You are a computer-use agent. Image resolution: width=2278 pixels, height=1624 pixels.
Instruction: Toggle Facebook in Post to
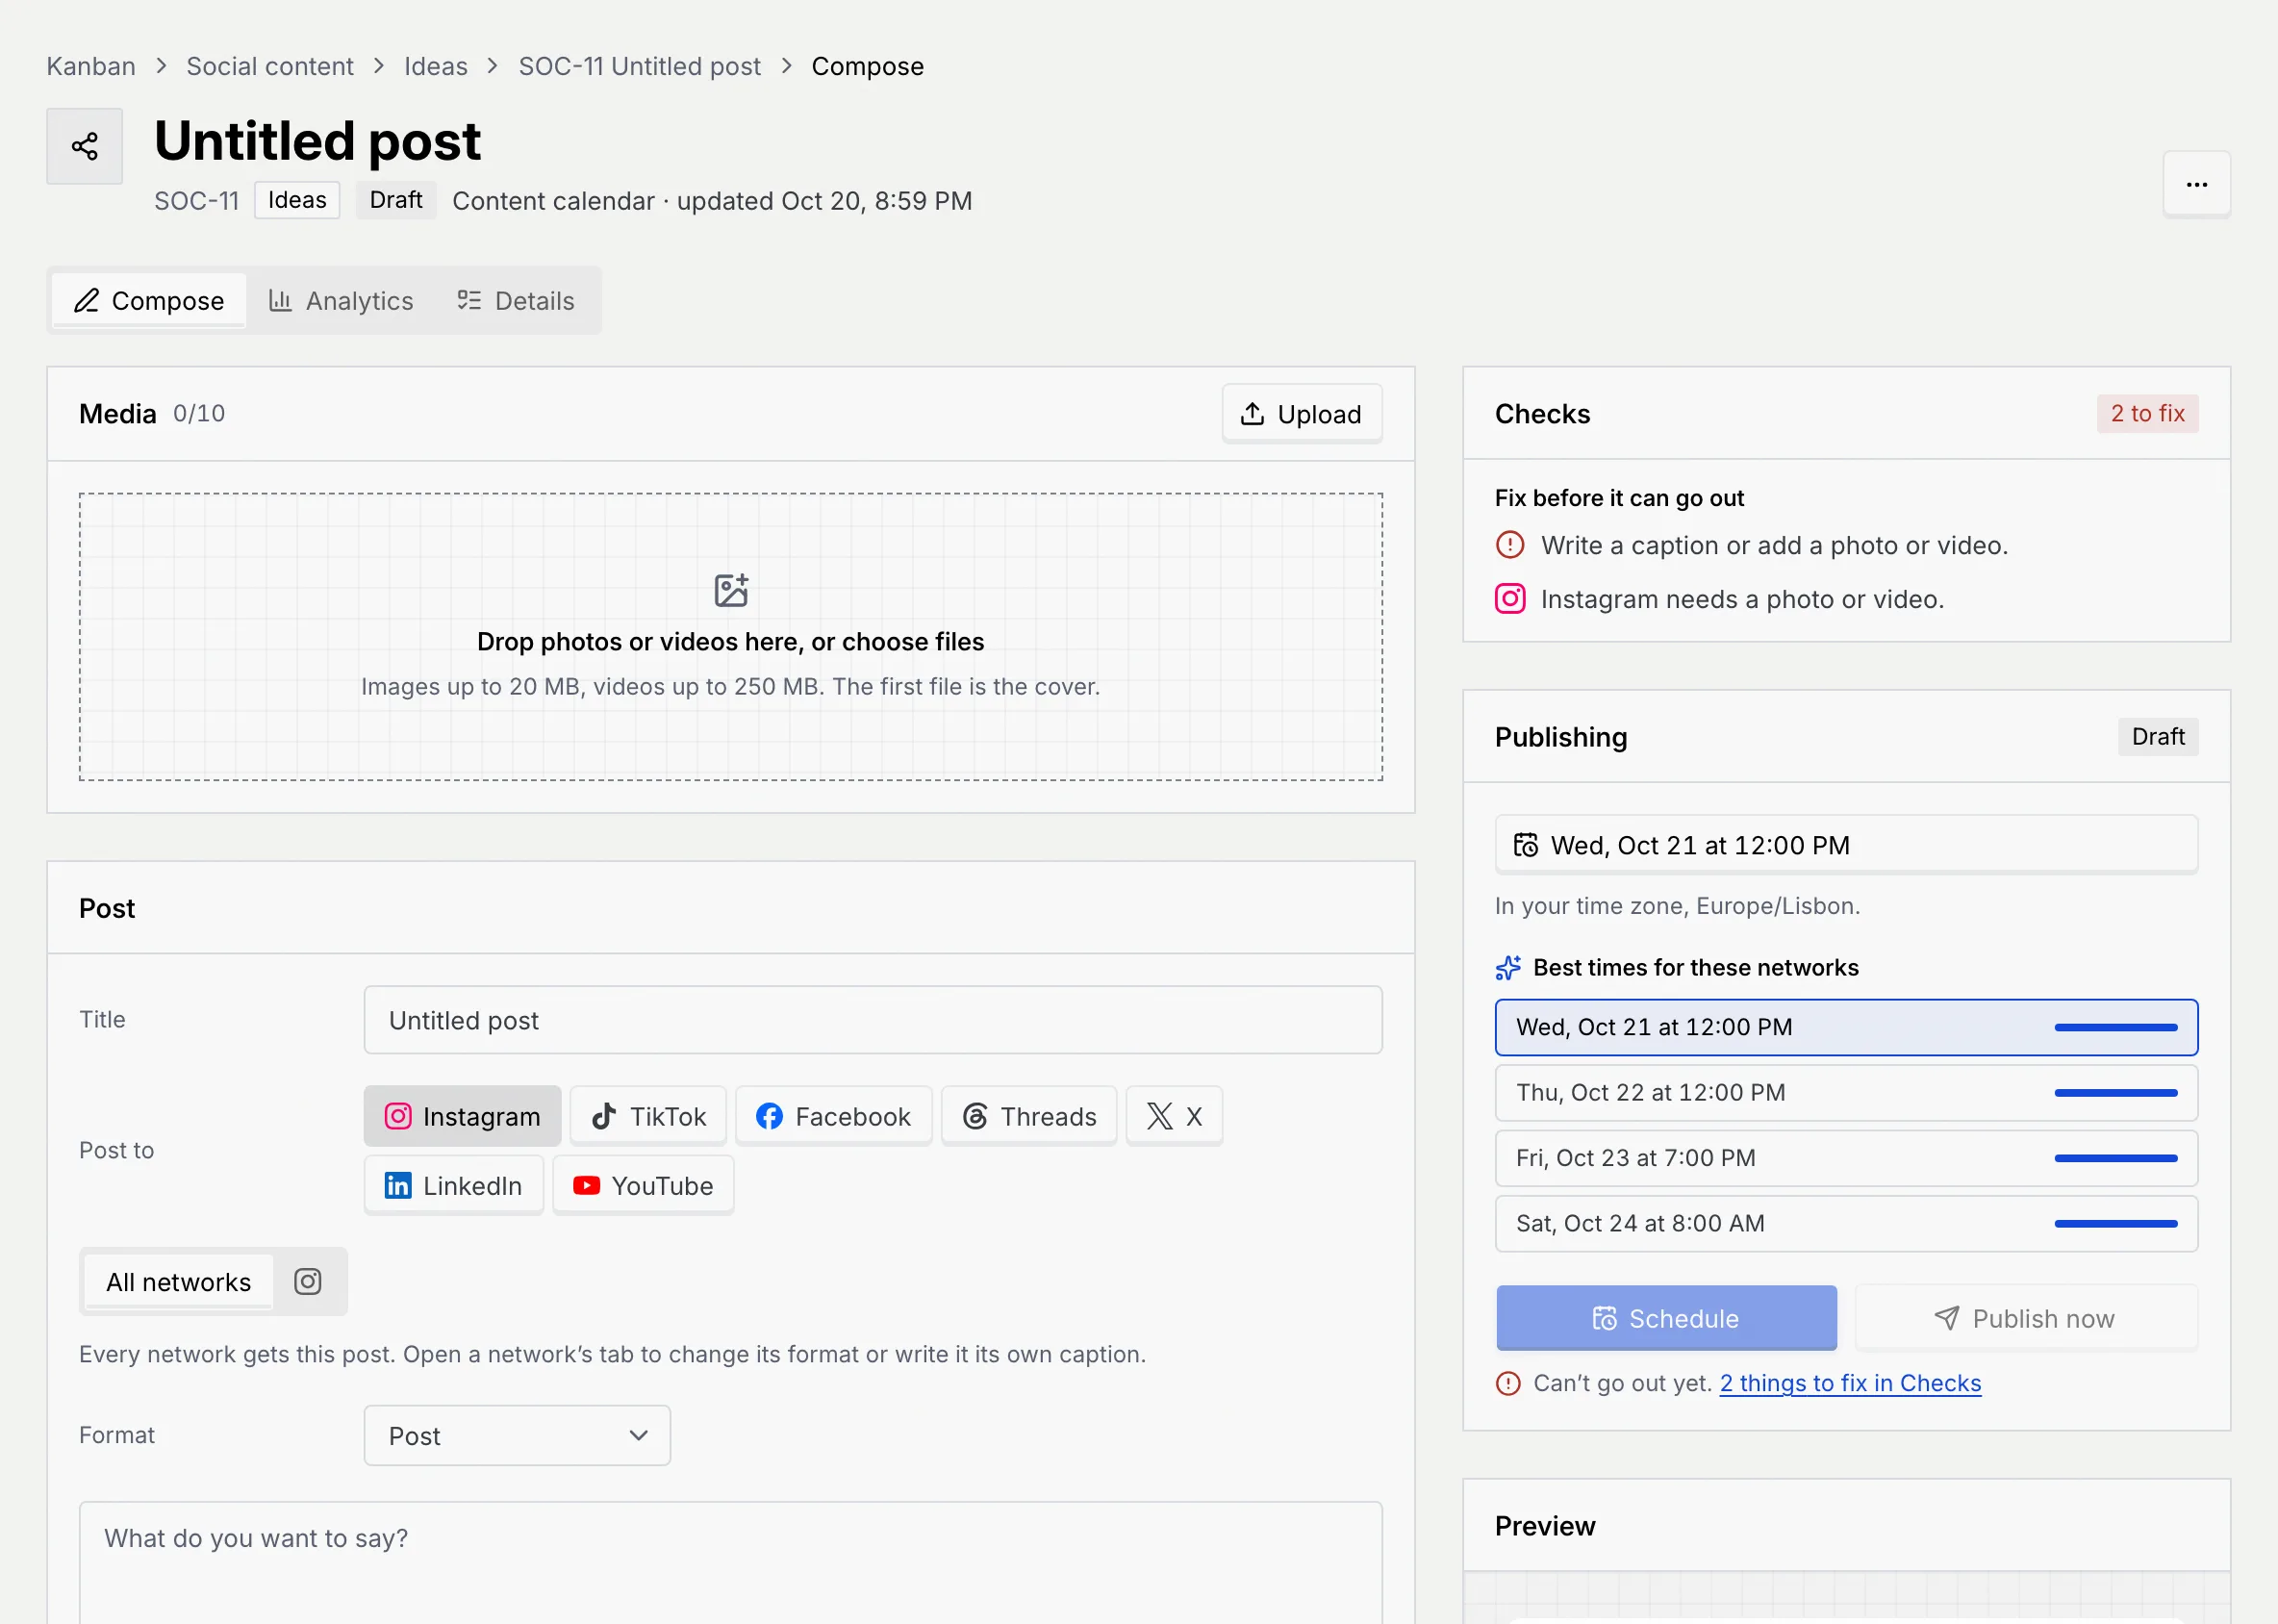833,1116
